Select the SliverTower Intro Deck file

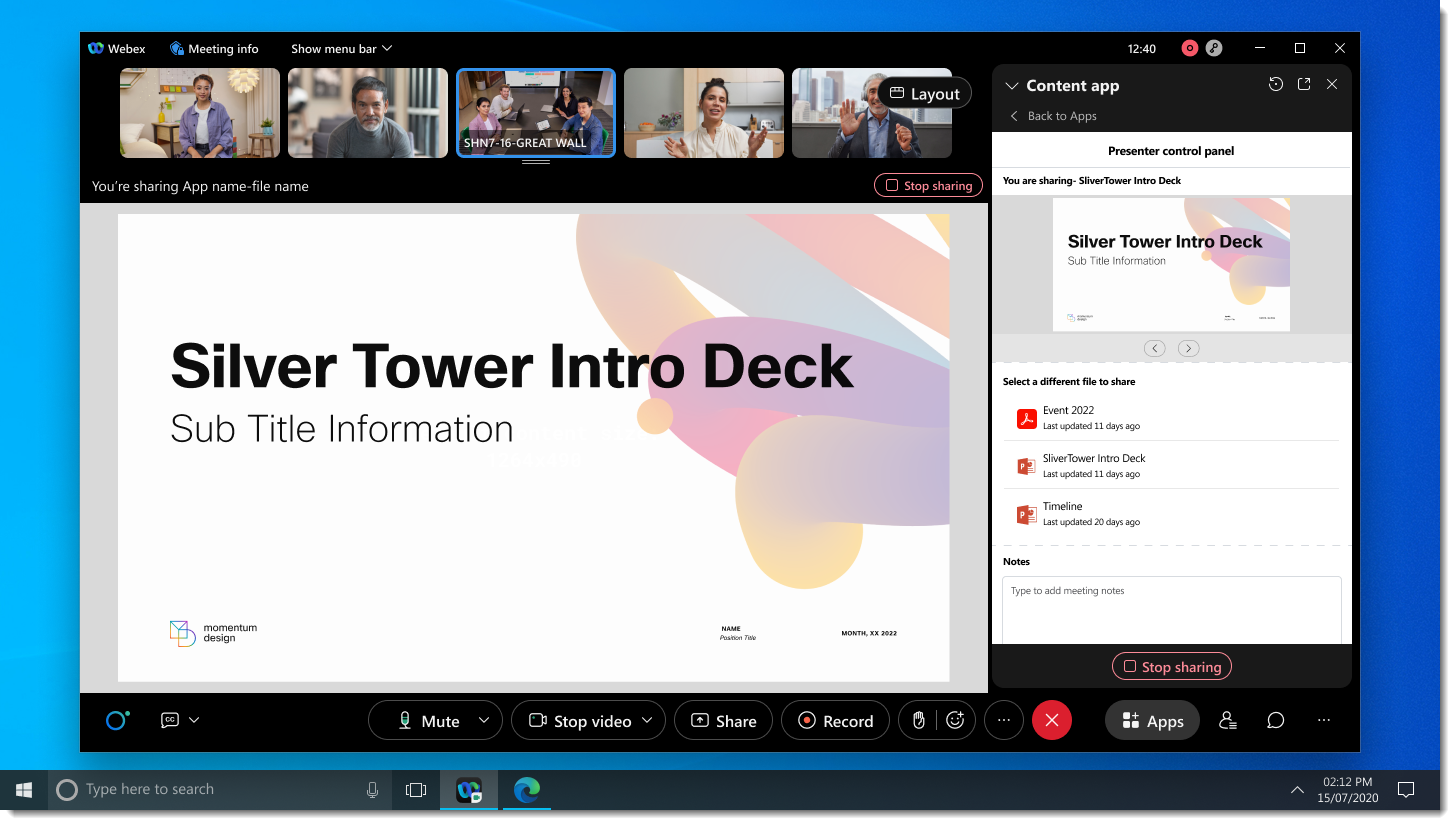pos(1171,466)
